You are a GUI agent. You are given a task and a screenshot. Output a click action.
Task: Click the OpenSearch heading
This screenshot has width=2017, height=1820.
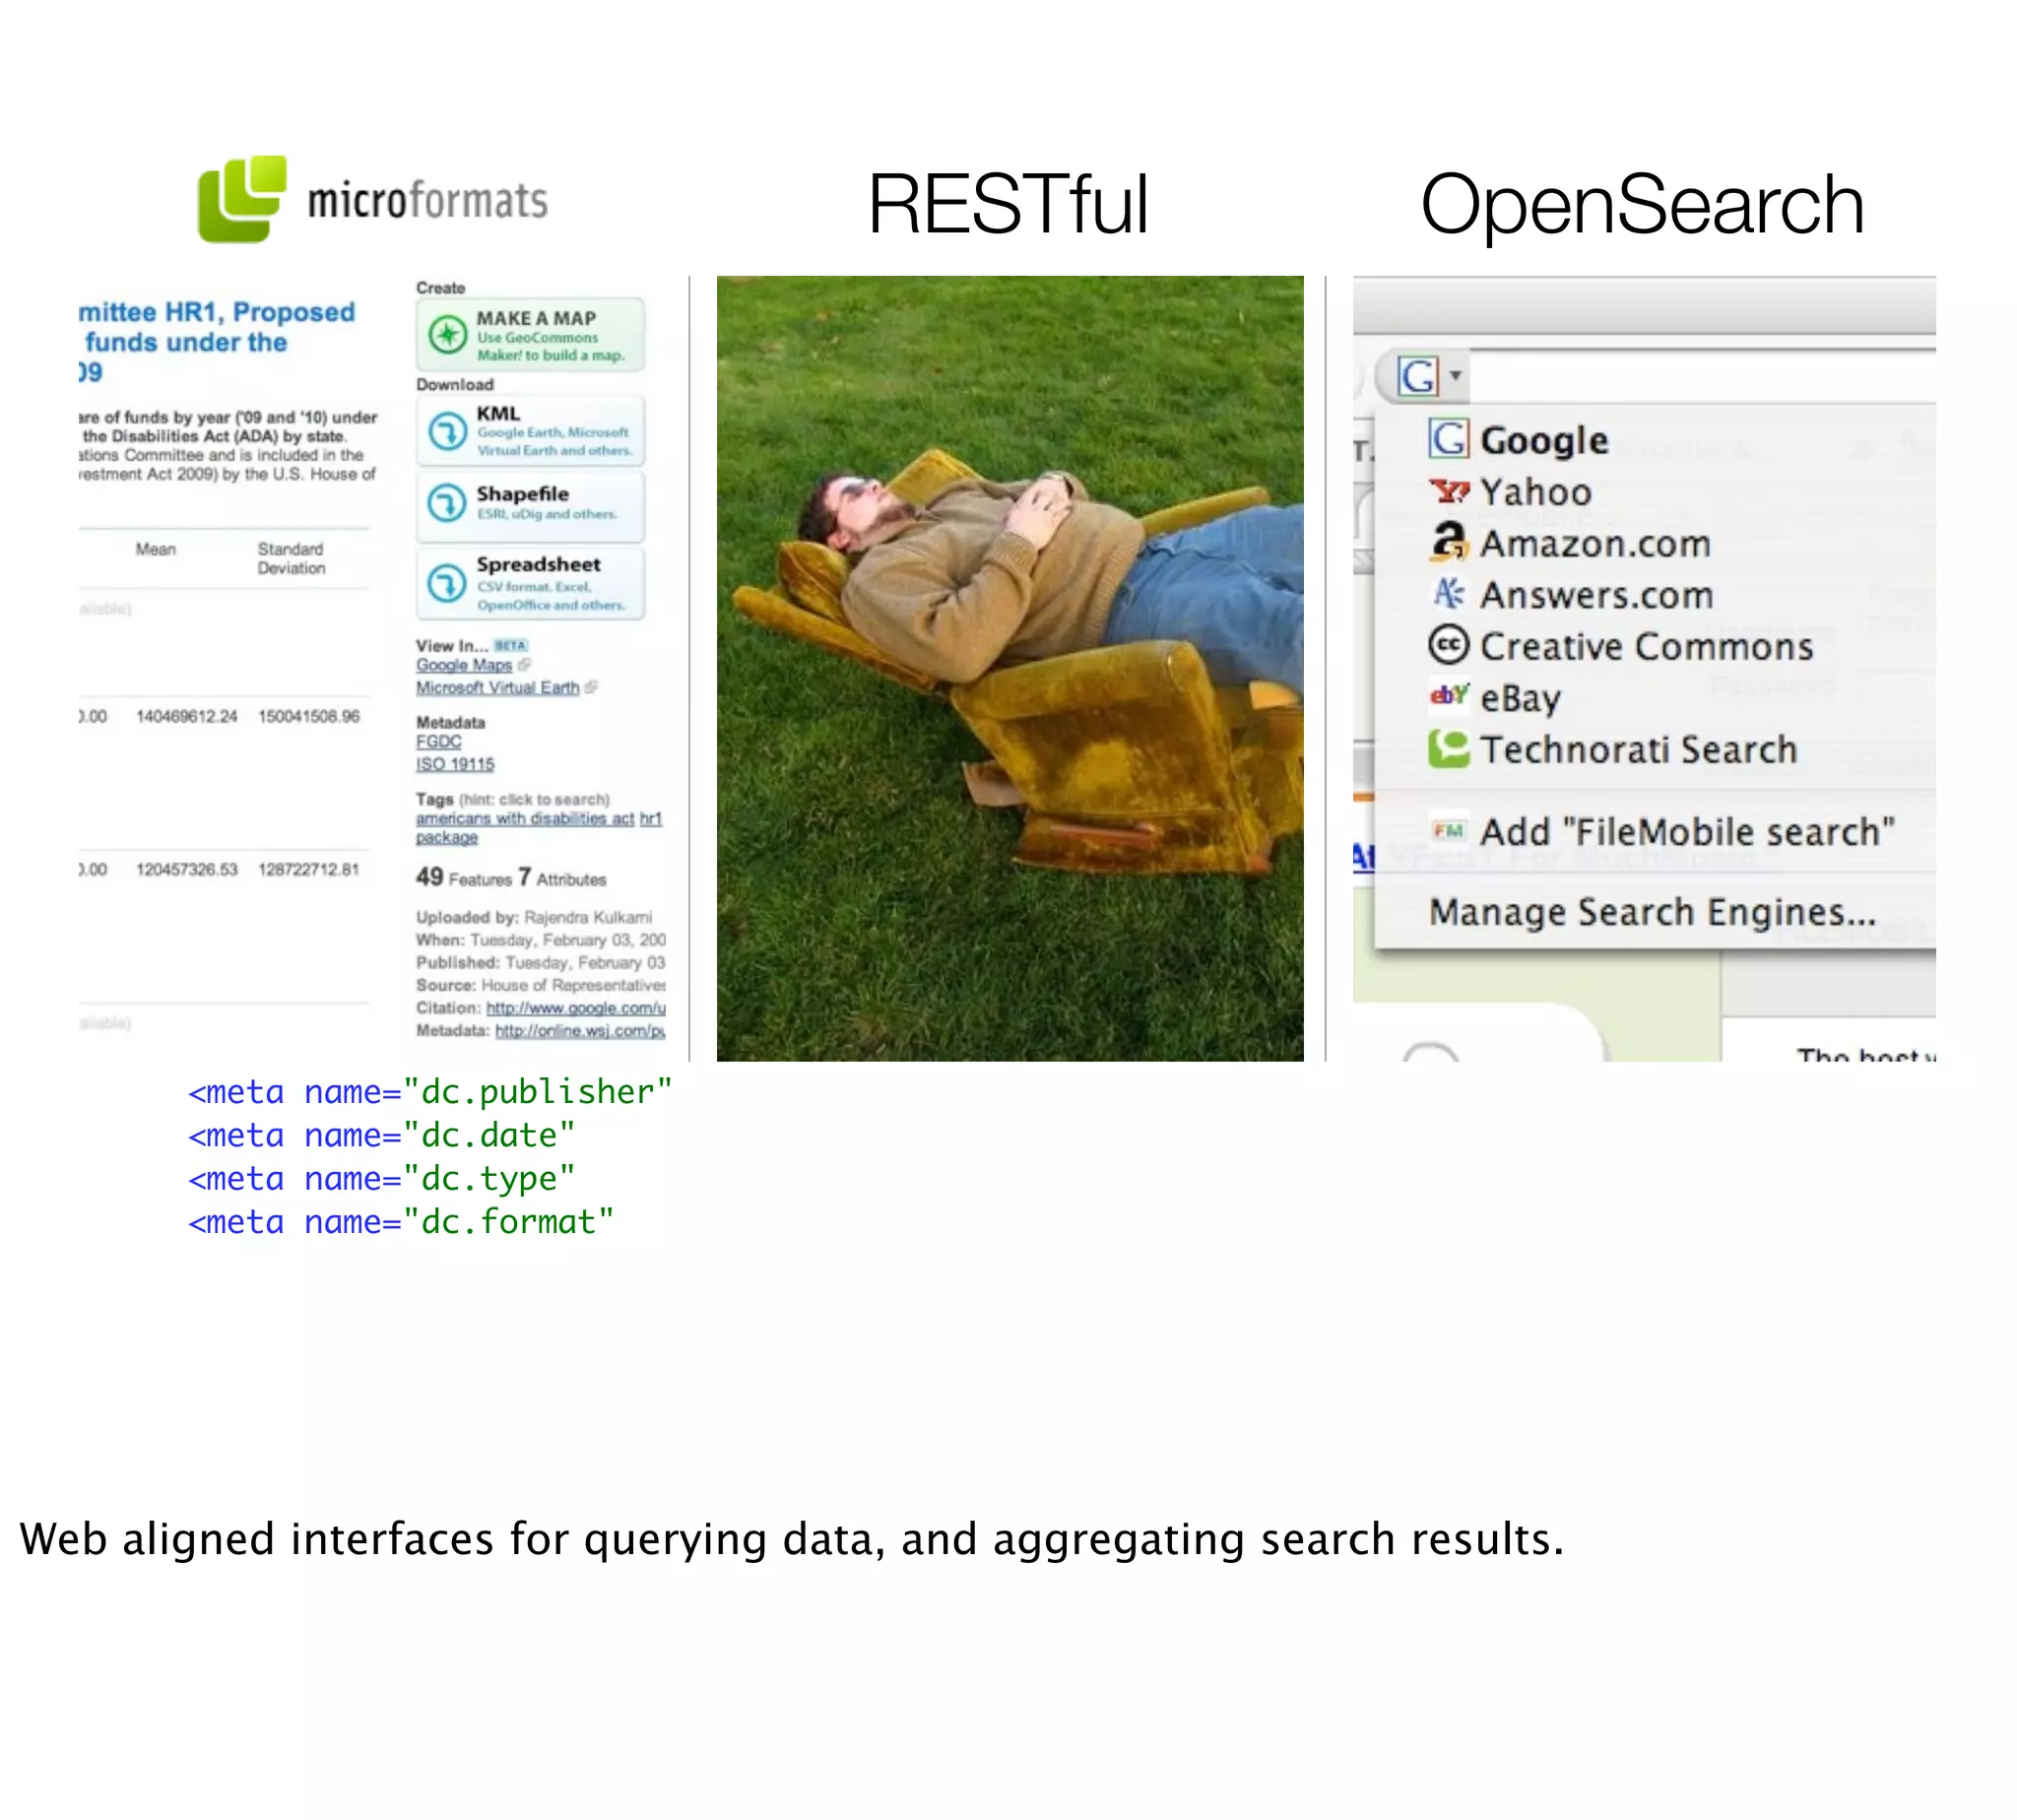1642,204
